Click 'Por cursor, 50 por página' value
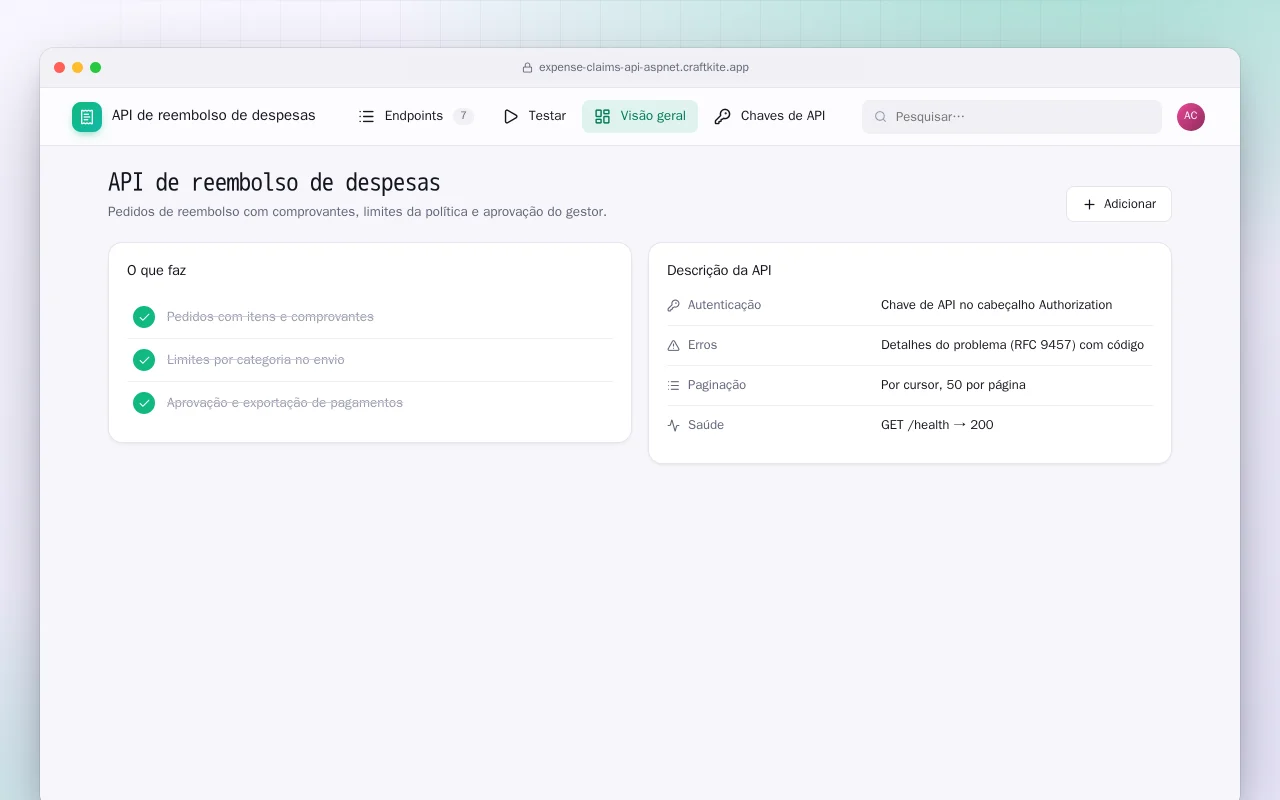The height and width of the screenshot is (800, 1280). click(953, 385)
